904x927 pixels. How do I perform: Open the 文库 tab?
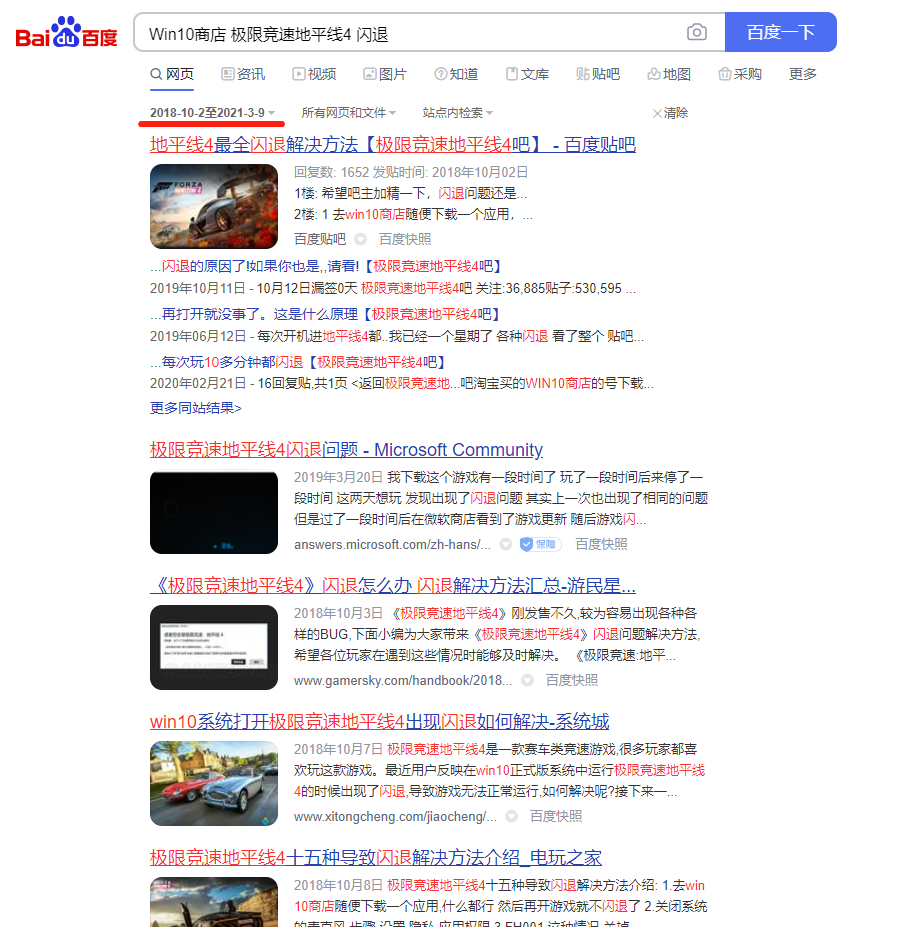point(527,74)
